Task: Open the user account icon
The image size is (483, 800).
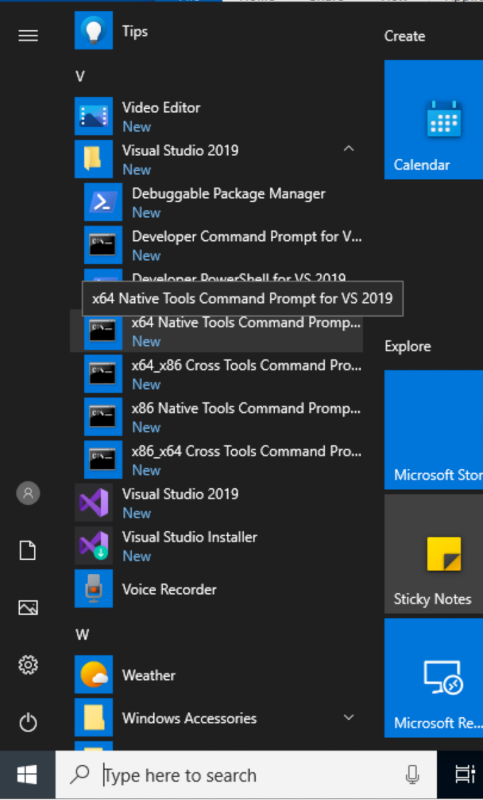Action: 28,493
